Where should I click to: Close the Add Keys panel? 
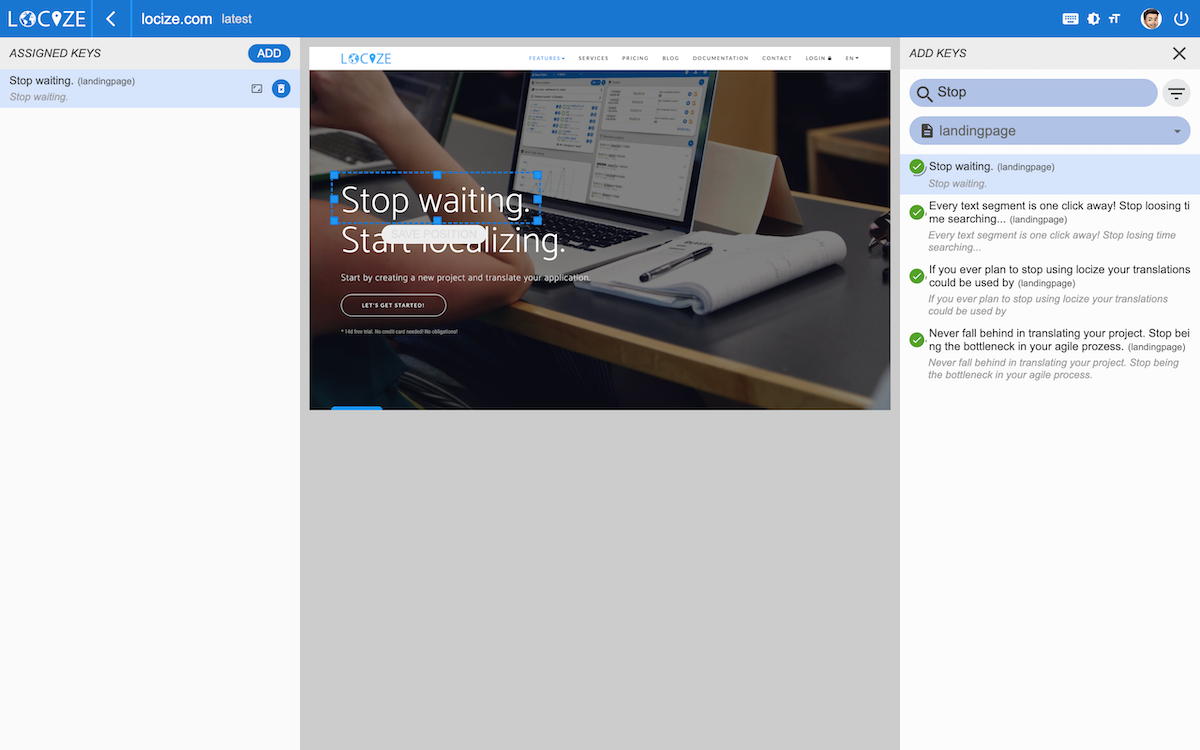click(1179, 54)
